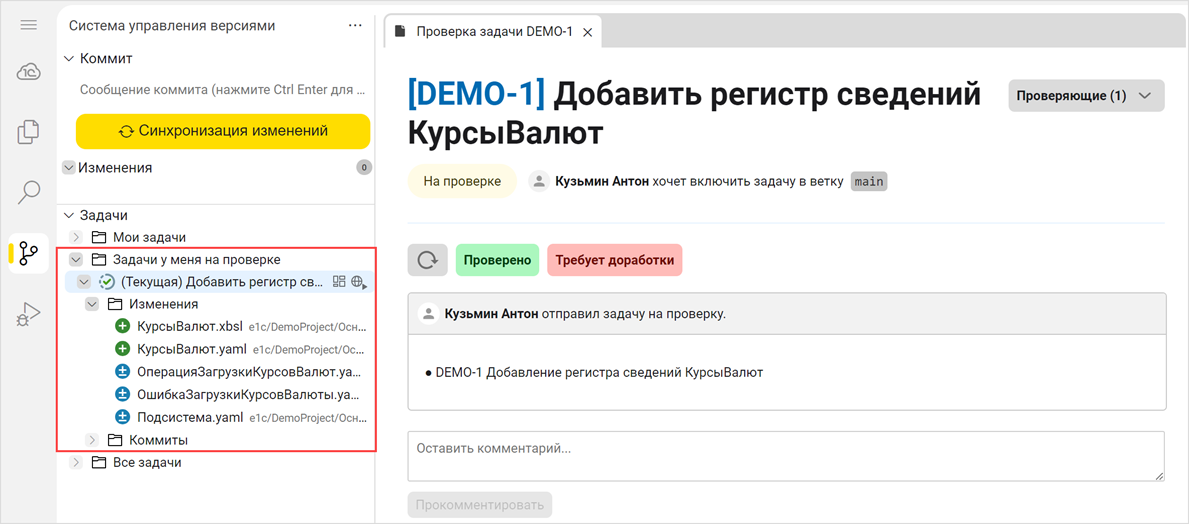Collapse the Изменения folder in task tree
Screen dimensions: 1189x524
coord(93,304)
